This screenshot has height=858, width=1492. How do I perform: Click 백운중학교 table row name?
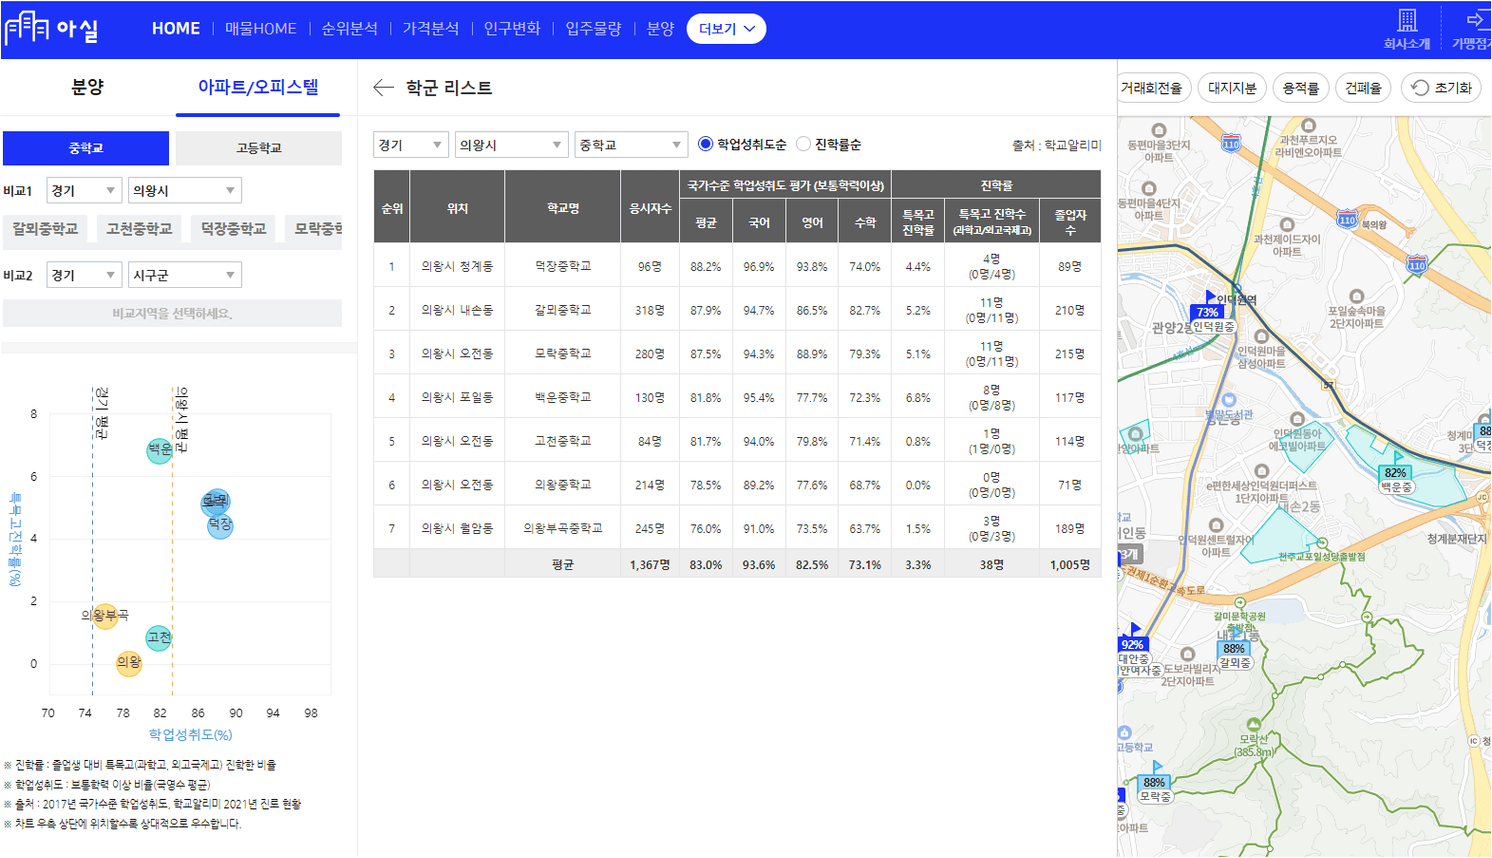point(563,397)
